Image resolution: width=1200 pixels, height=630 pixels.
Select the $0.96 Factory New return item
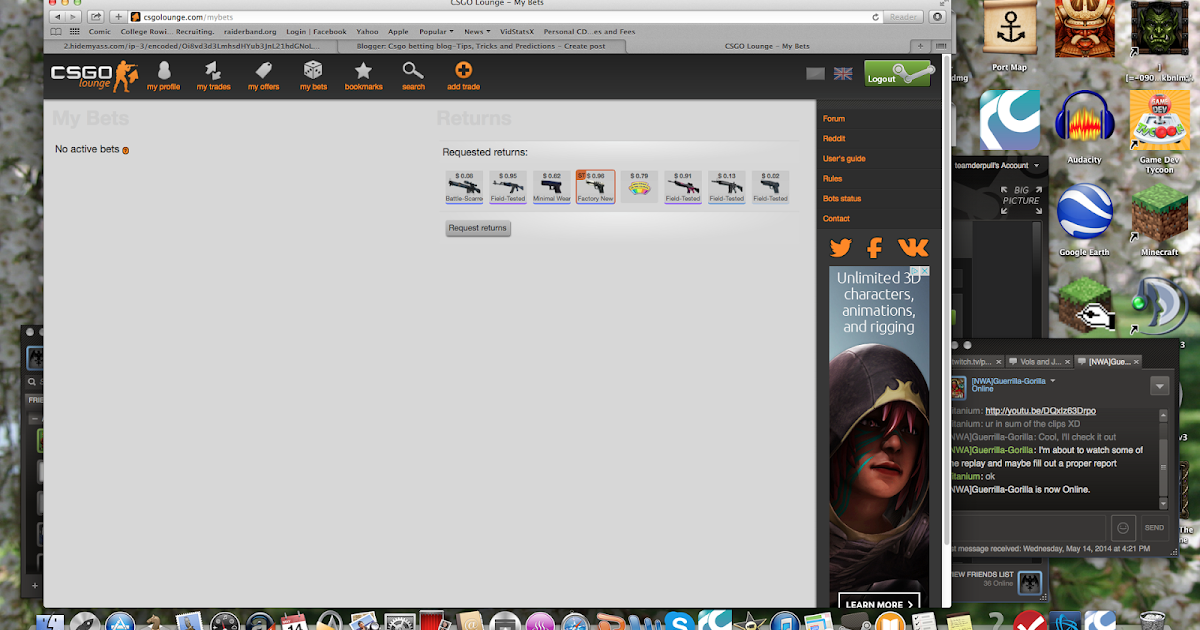[x=595, y=187]
